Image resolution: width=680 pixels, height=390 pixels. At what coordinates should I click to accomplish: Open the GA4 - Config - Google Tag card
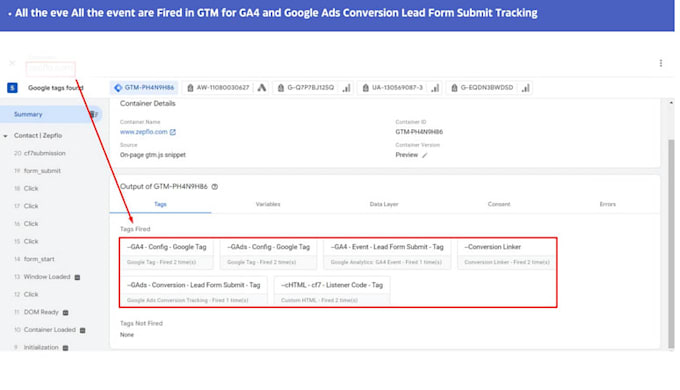167,254
